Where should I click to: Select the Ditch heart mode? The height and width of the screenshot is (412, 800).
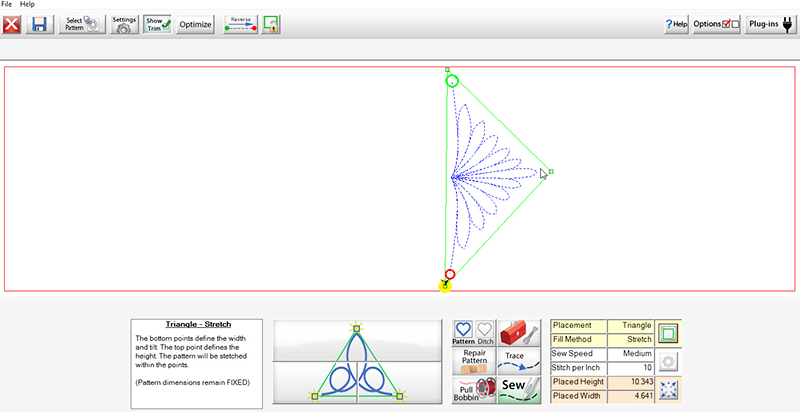(484, 333)
